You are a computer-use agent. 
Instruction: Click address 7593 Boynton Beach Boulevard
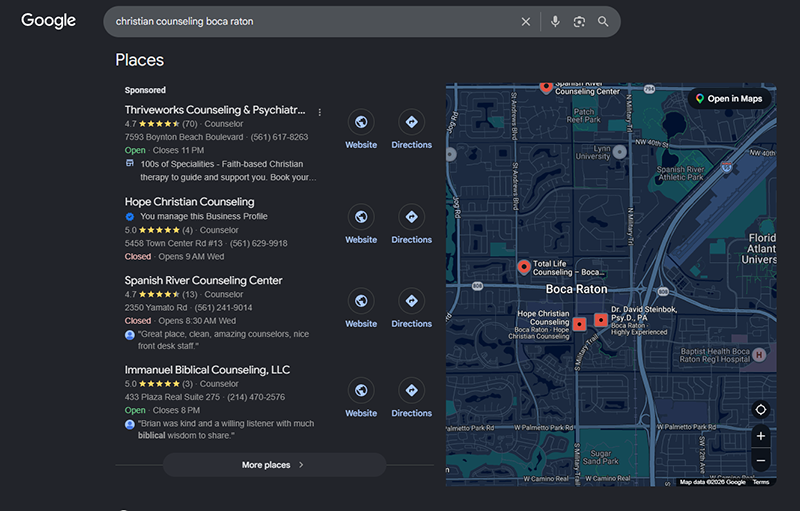(x=184, y=137)
